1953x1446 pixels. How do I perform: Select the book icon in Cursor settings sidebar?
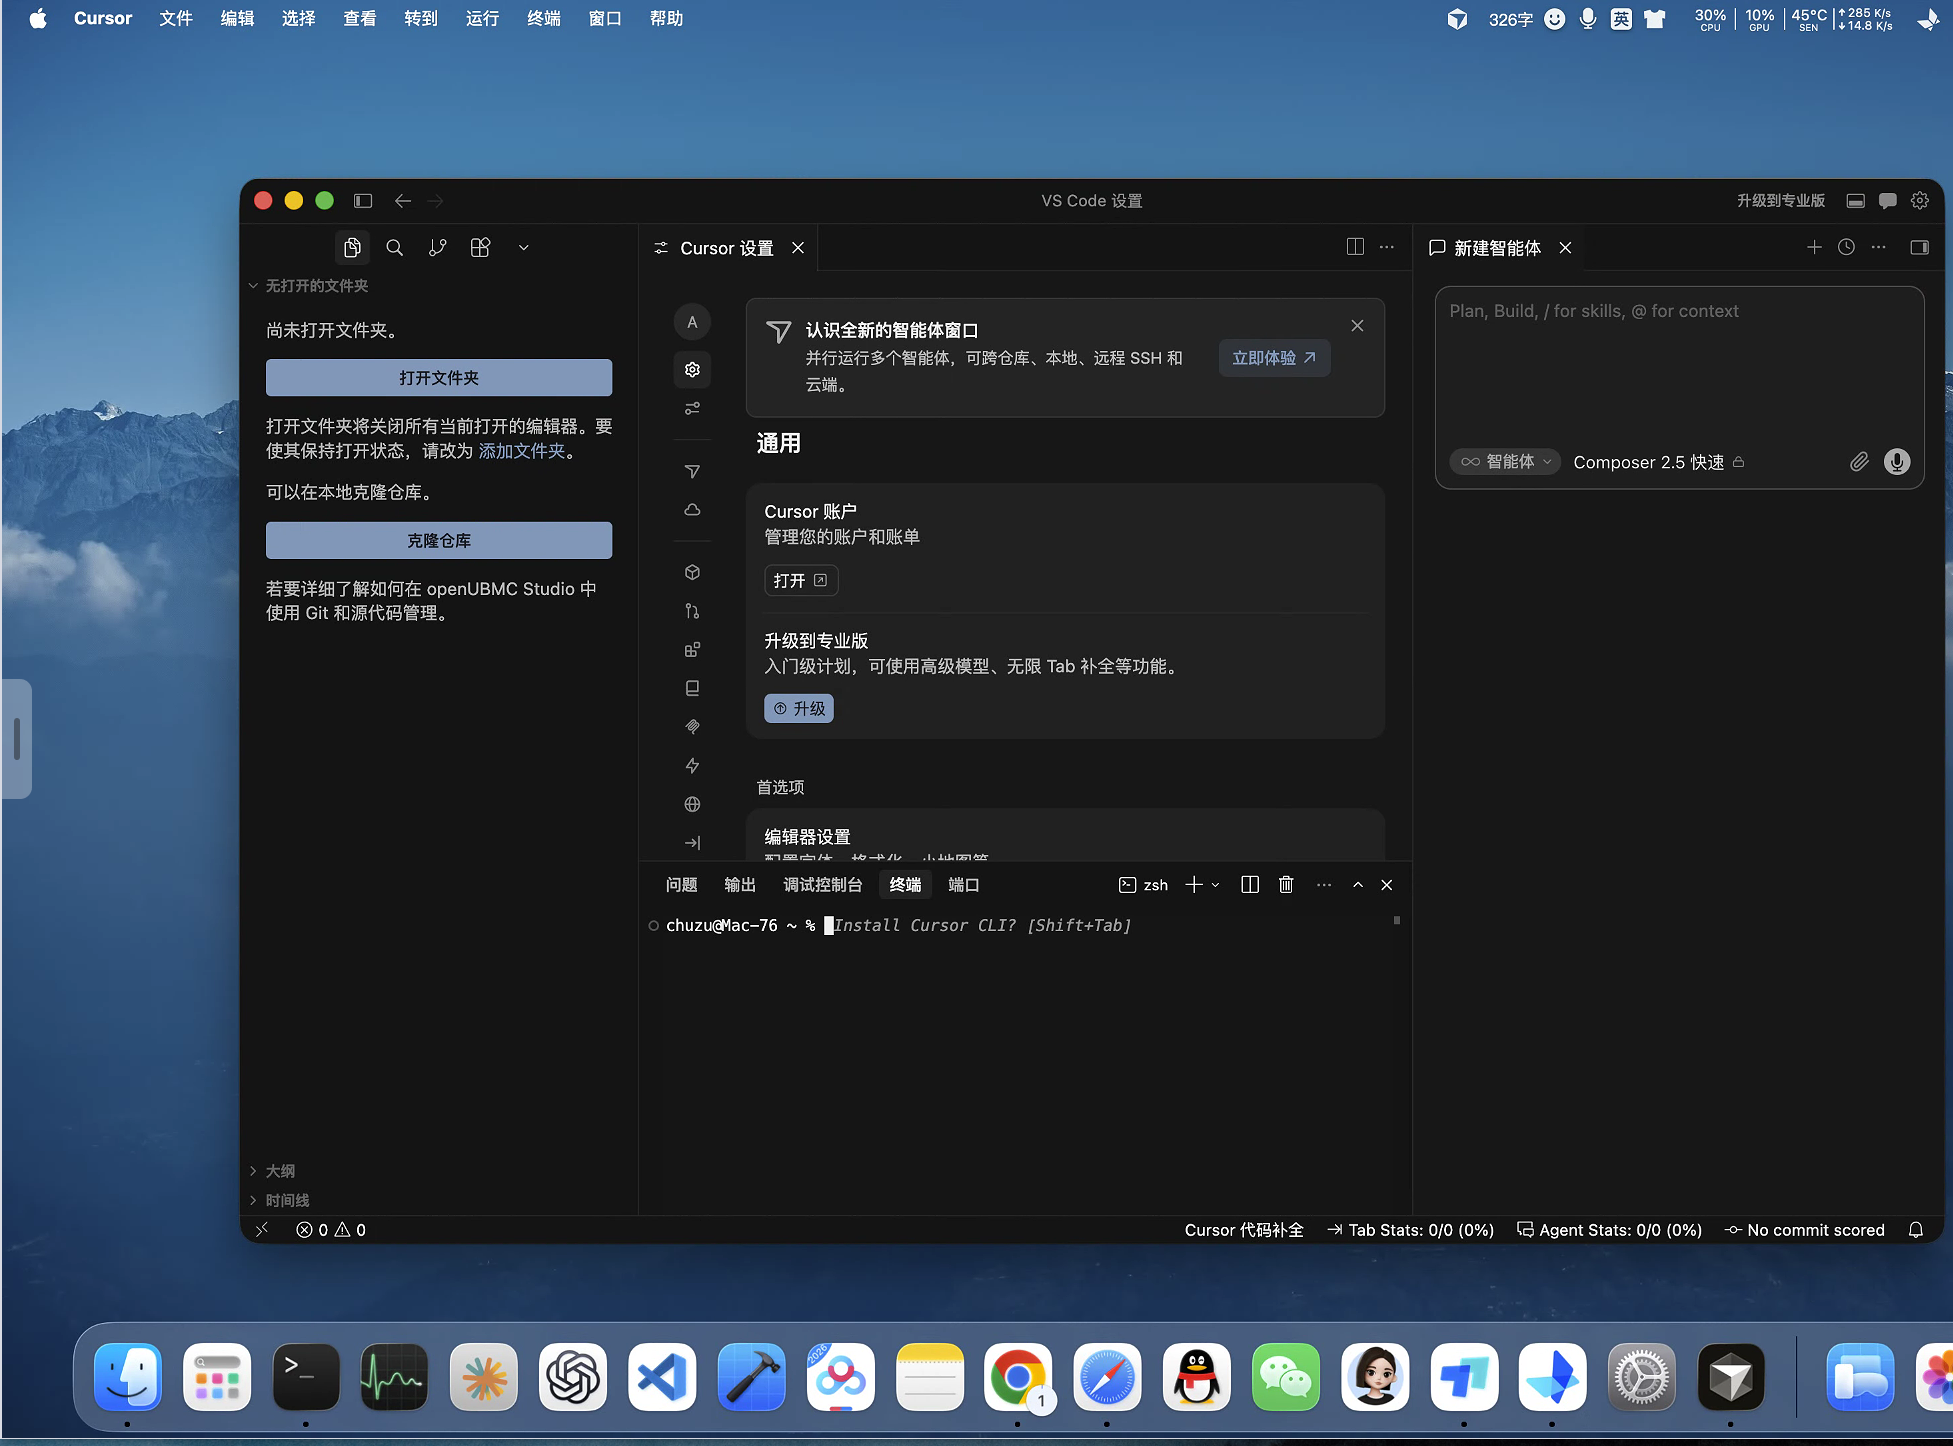692,688
